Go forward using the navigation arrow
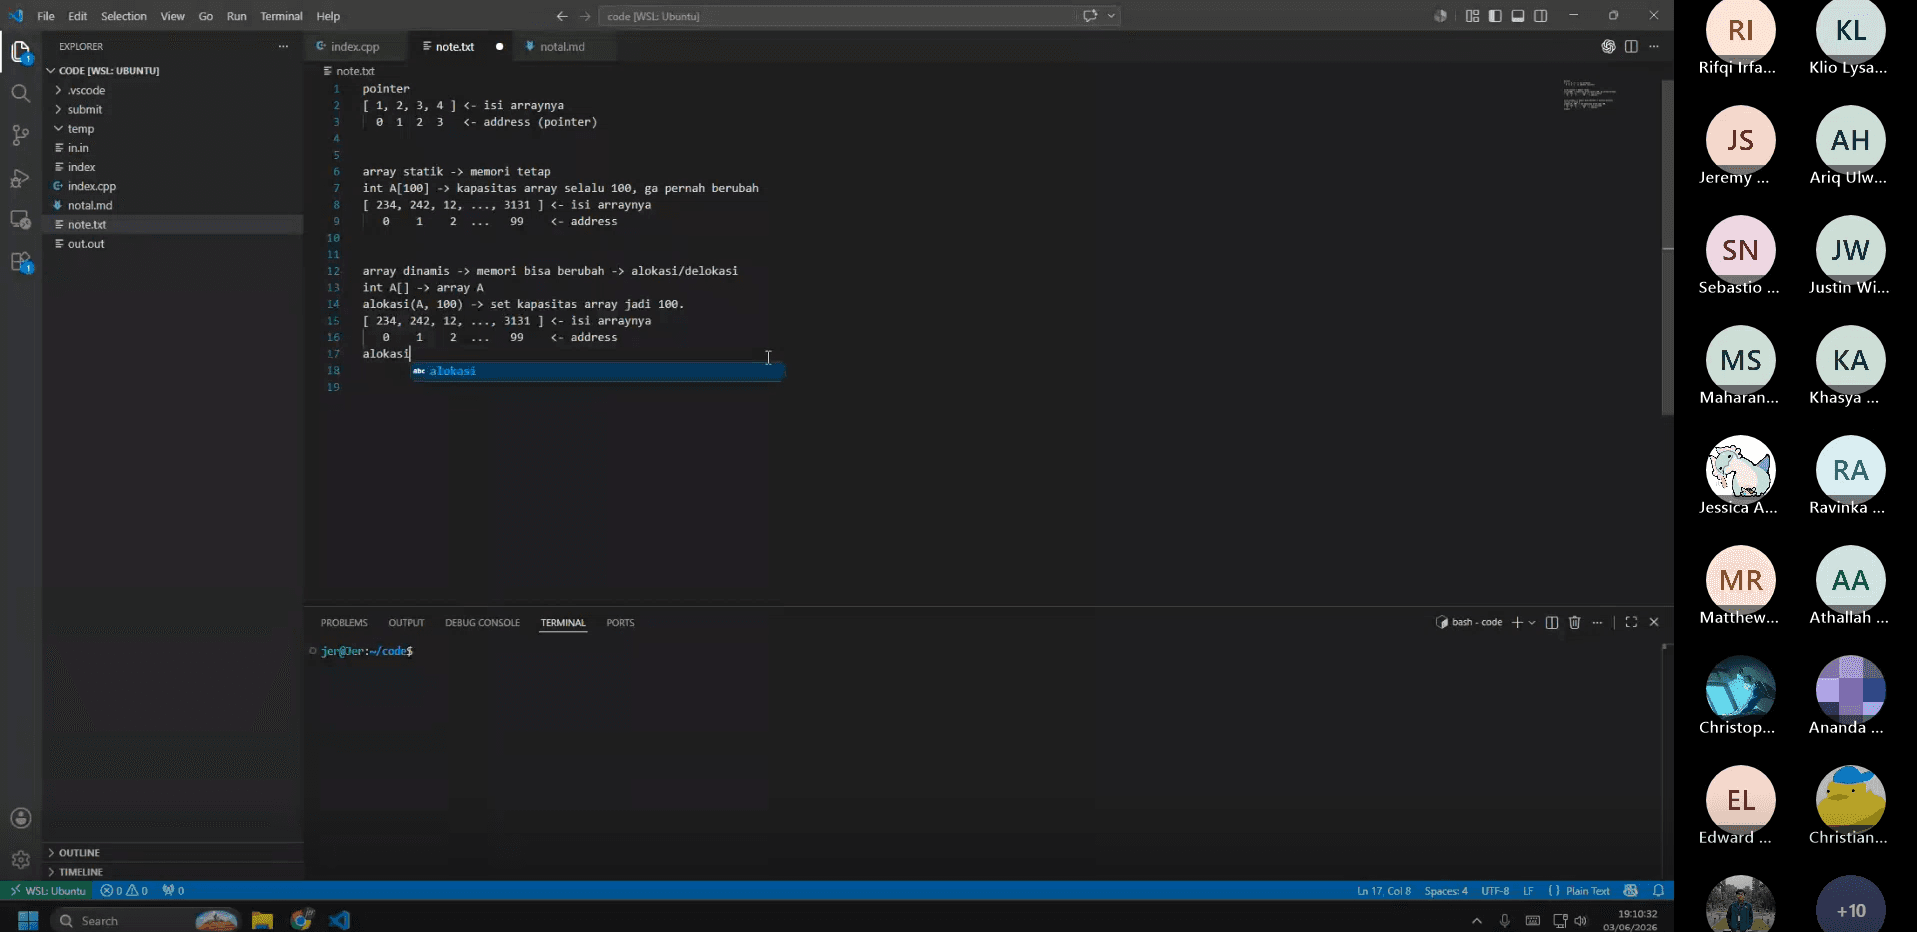This screenshot has width=1917, height=932. pyautogui.click(x=585, y=16)
